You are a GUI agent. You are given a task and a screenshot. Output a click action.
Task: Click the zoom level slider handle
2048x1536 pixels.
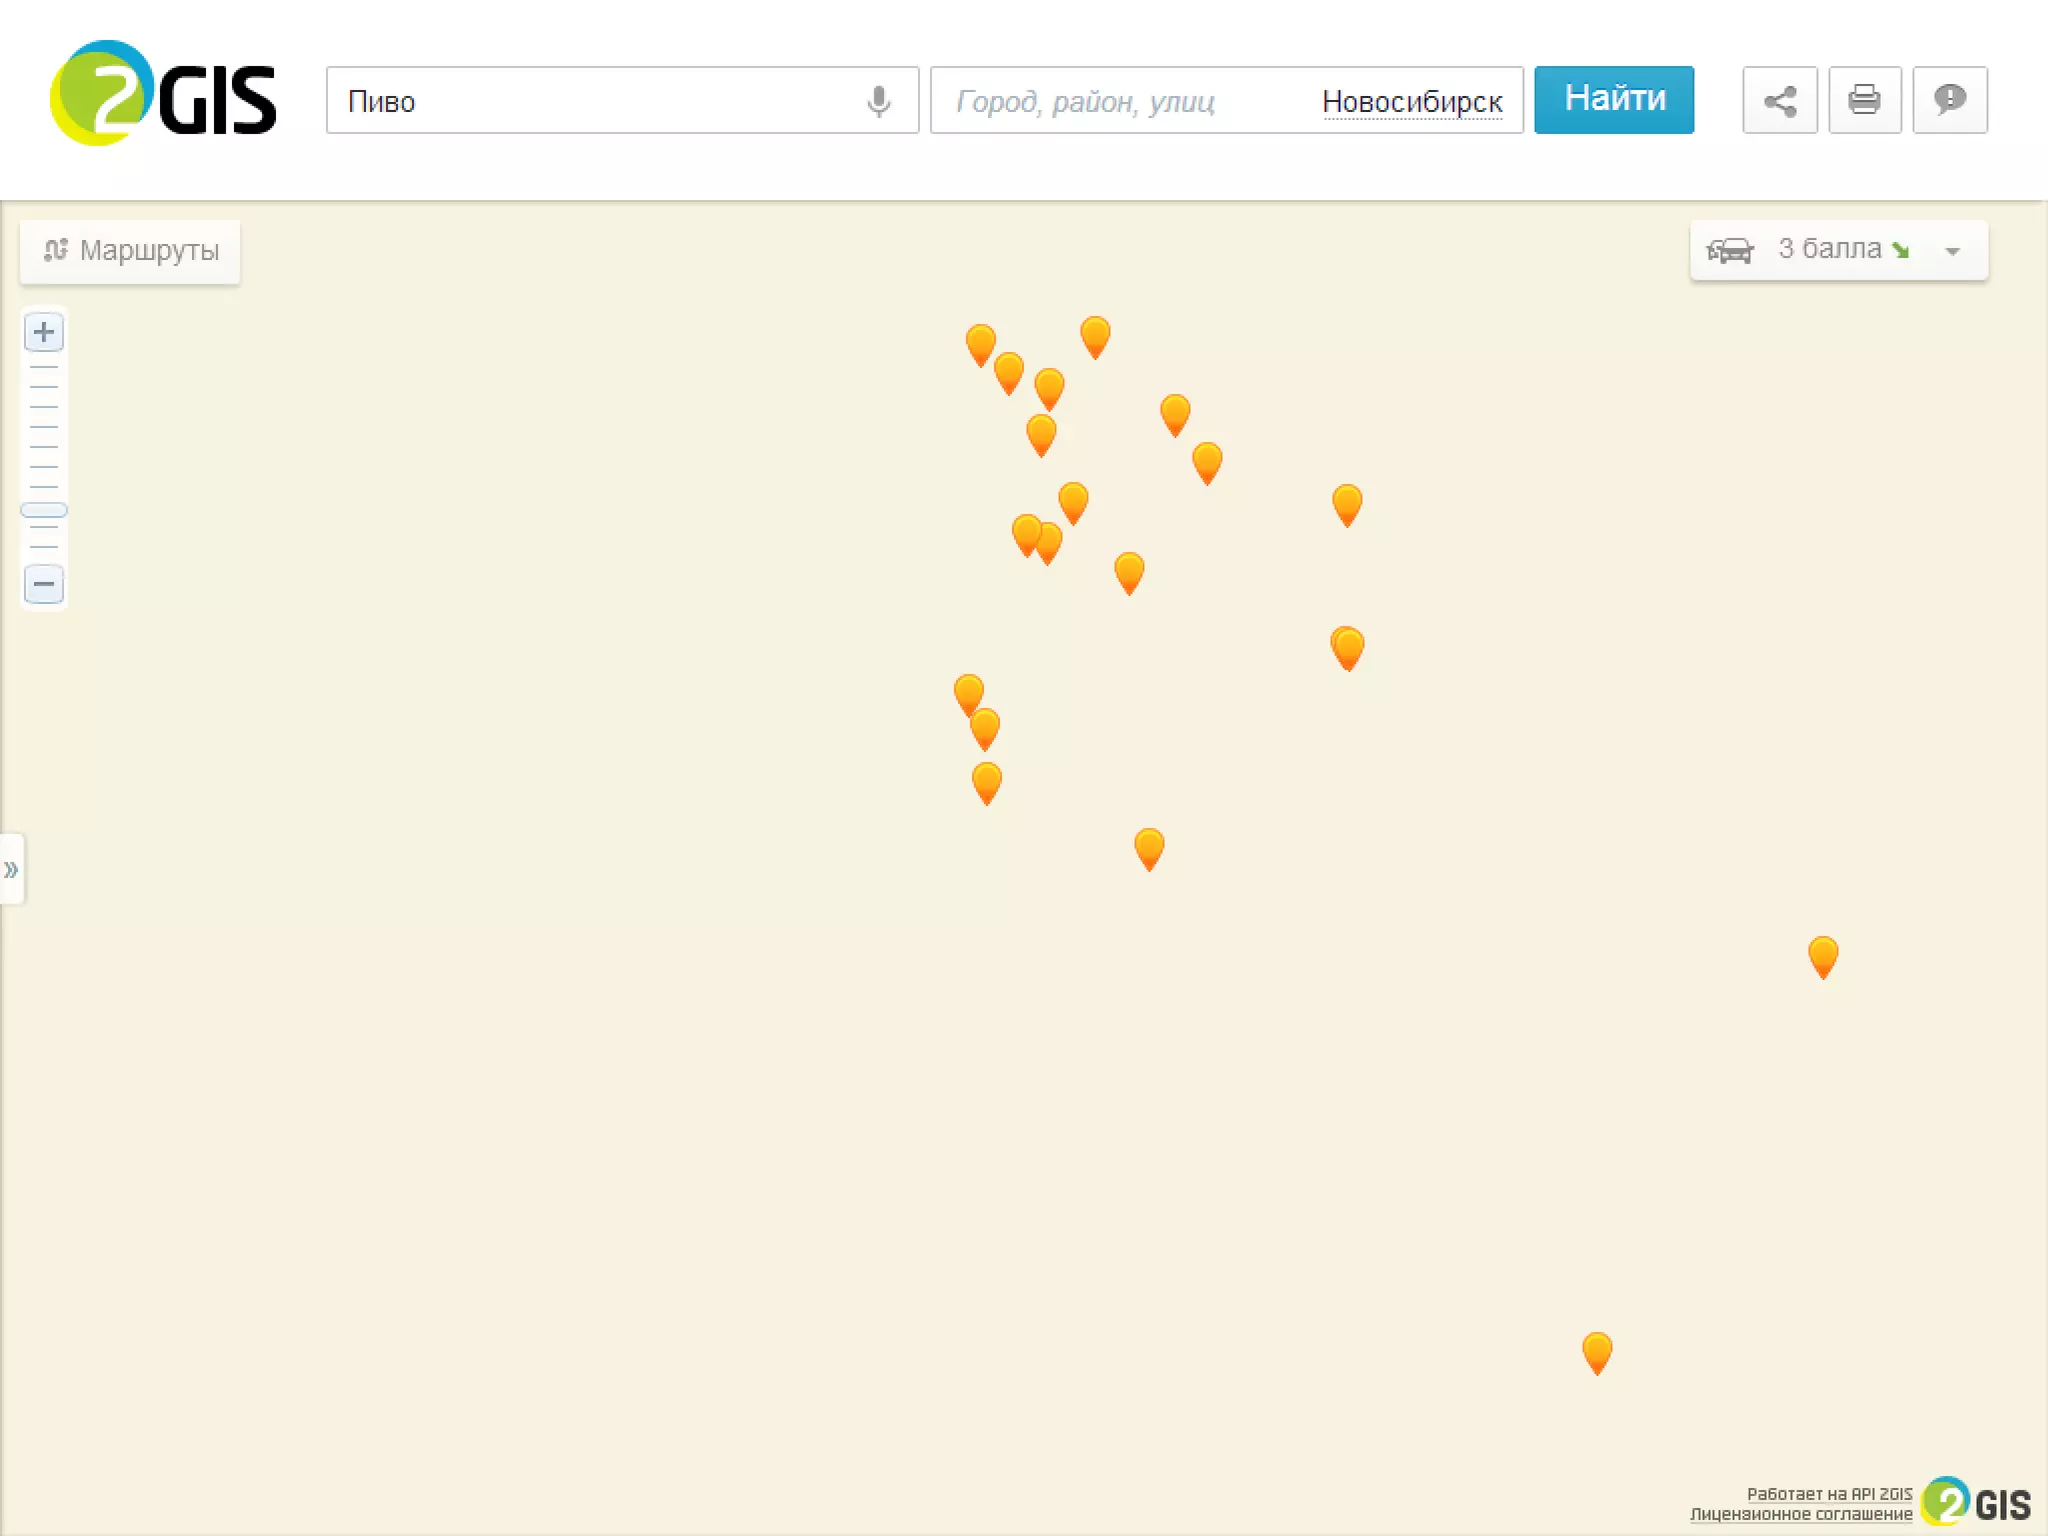click(44, 510)
